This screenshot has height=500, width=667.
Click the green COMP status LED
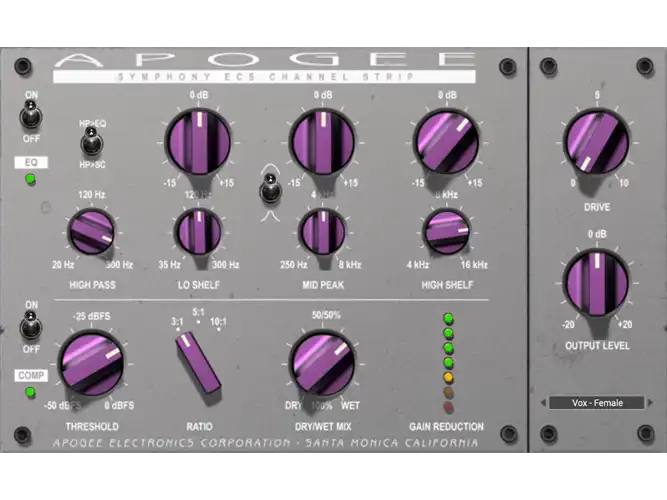click(30, 392)
